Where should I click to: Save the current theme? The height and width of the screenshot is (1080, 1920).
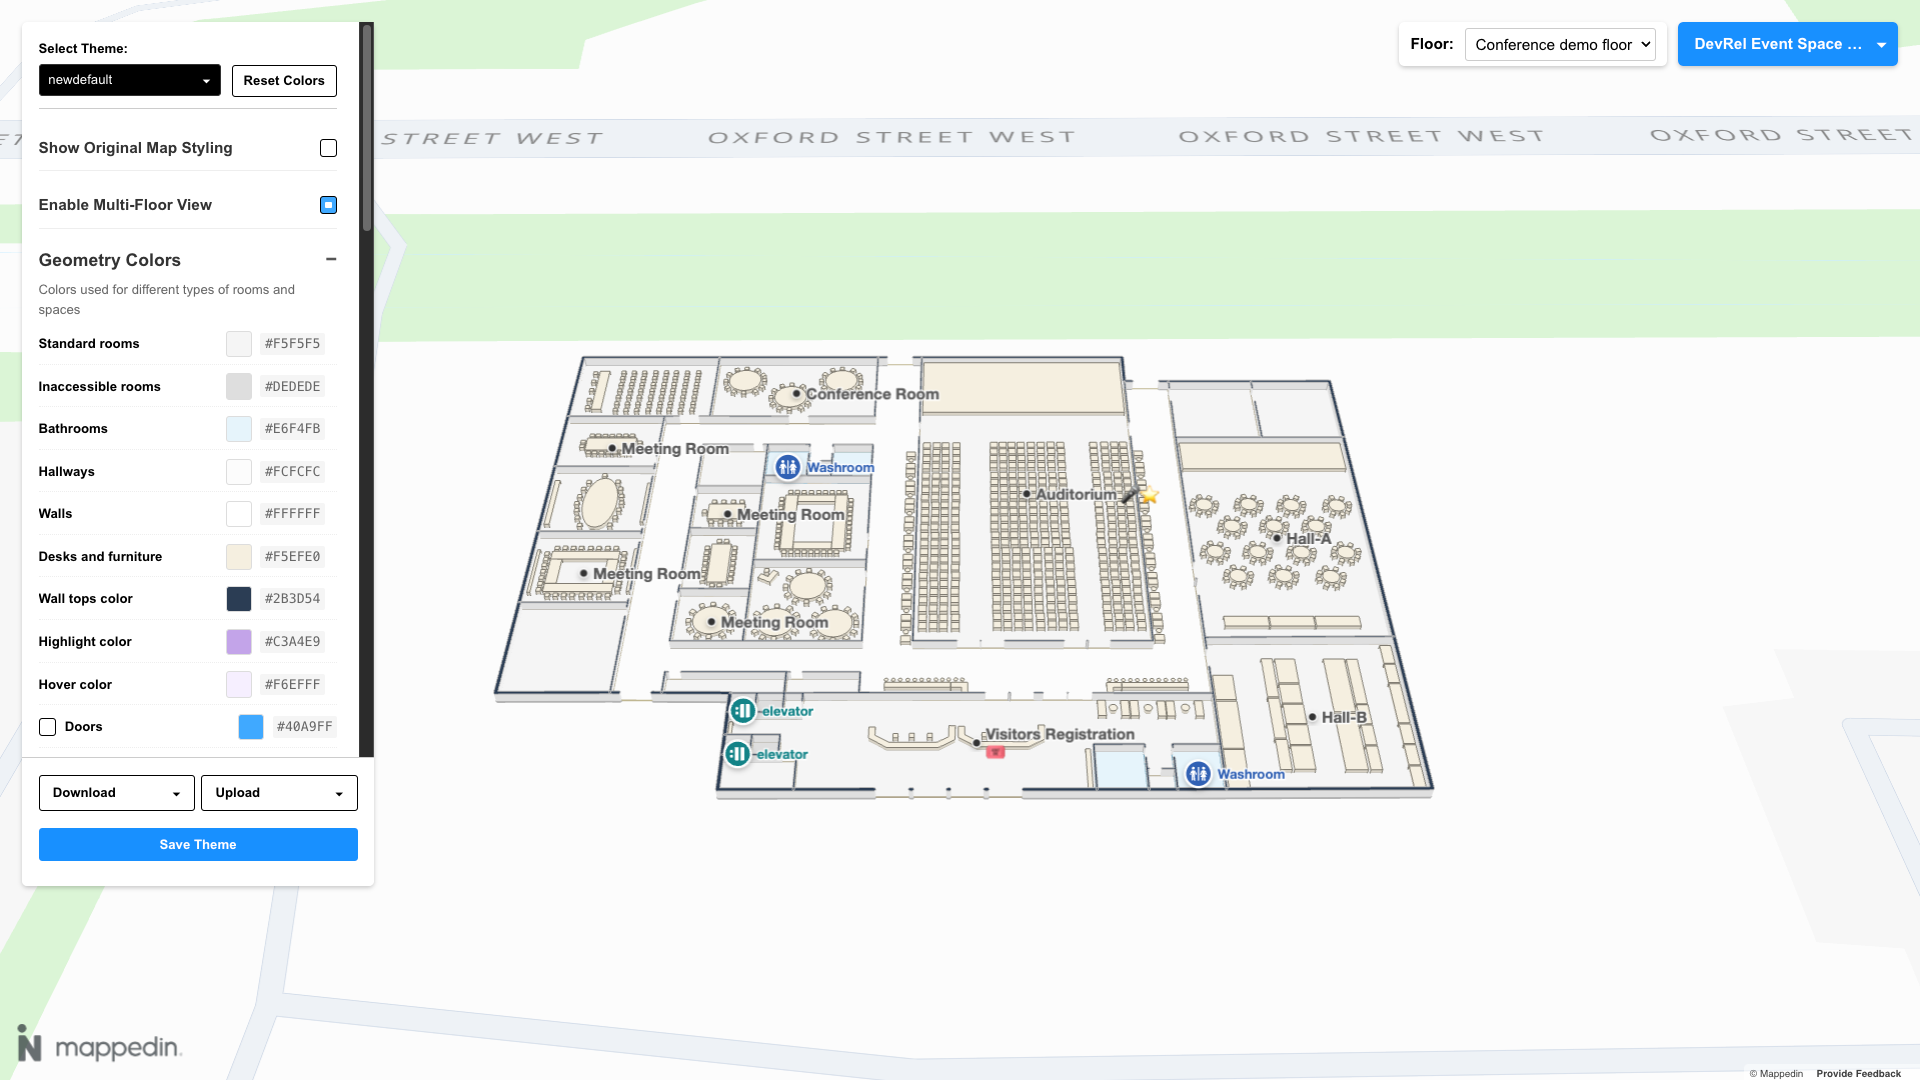pos(198,844)
